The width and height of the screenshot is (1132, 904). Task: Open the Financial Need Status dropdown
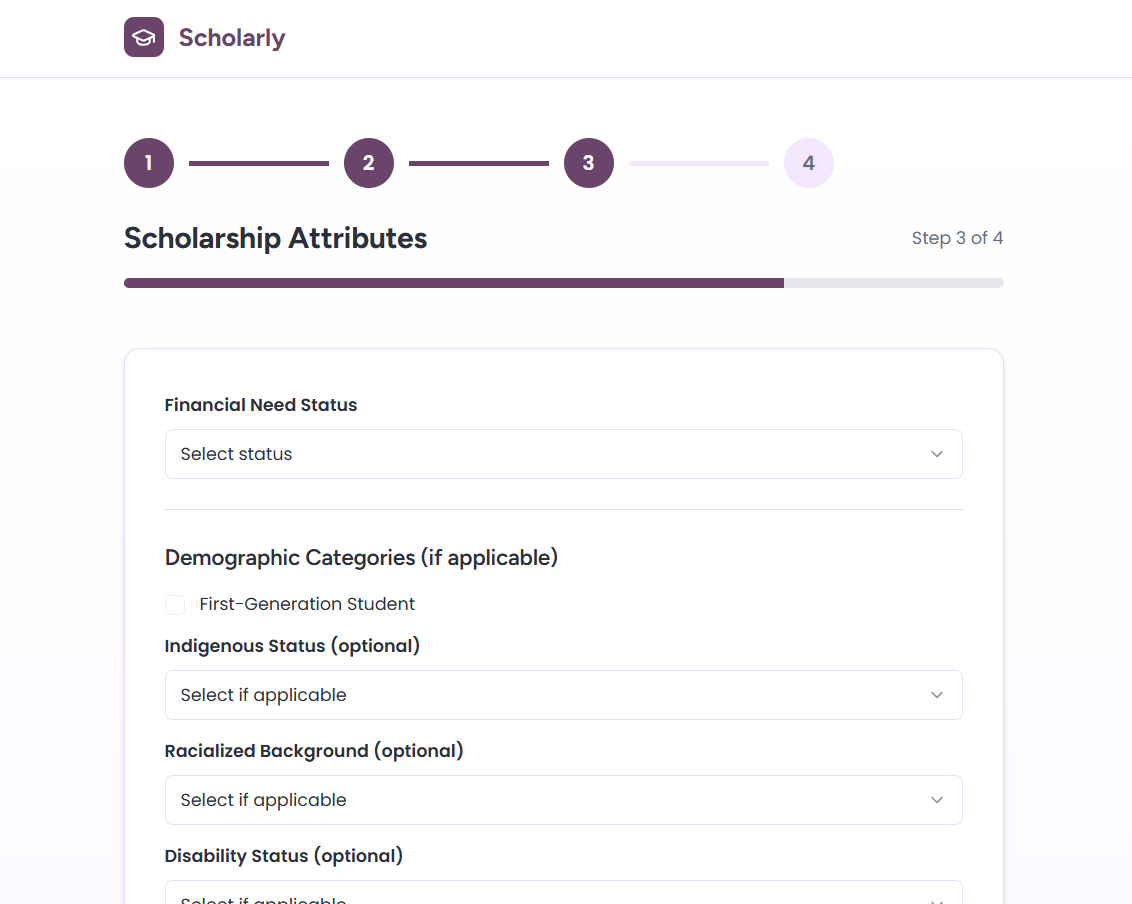(x=563, y=454)
